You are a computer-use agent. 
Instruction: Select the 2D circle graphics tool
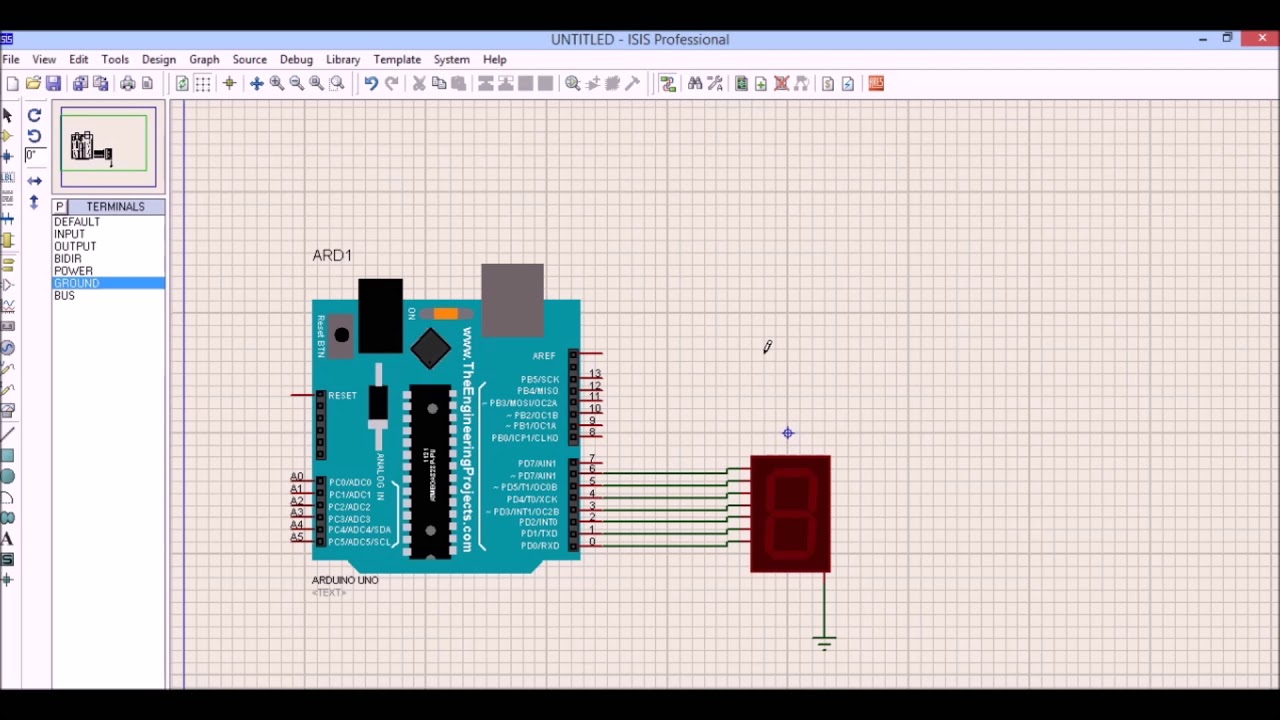(8, 476)
